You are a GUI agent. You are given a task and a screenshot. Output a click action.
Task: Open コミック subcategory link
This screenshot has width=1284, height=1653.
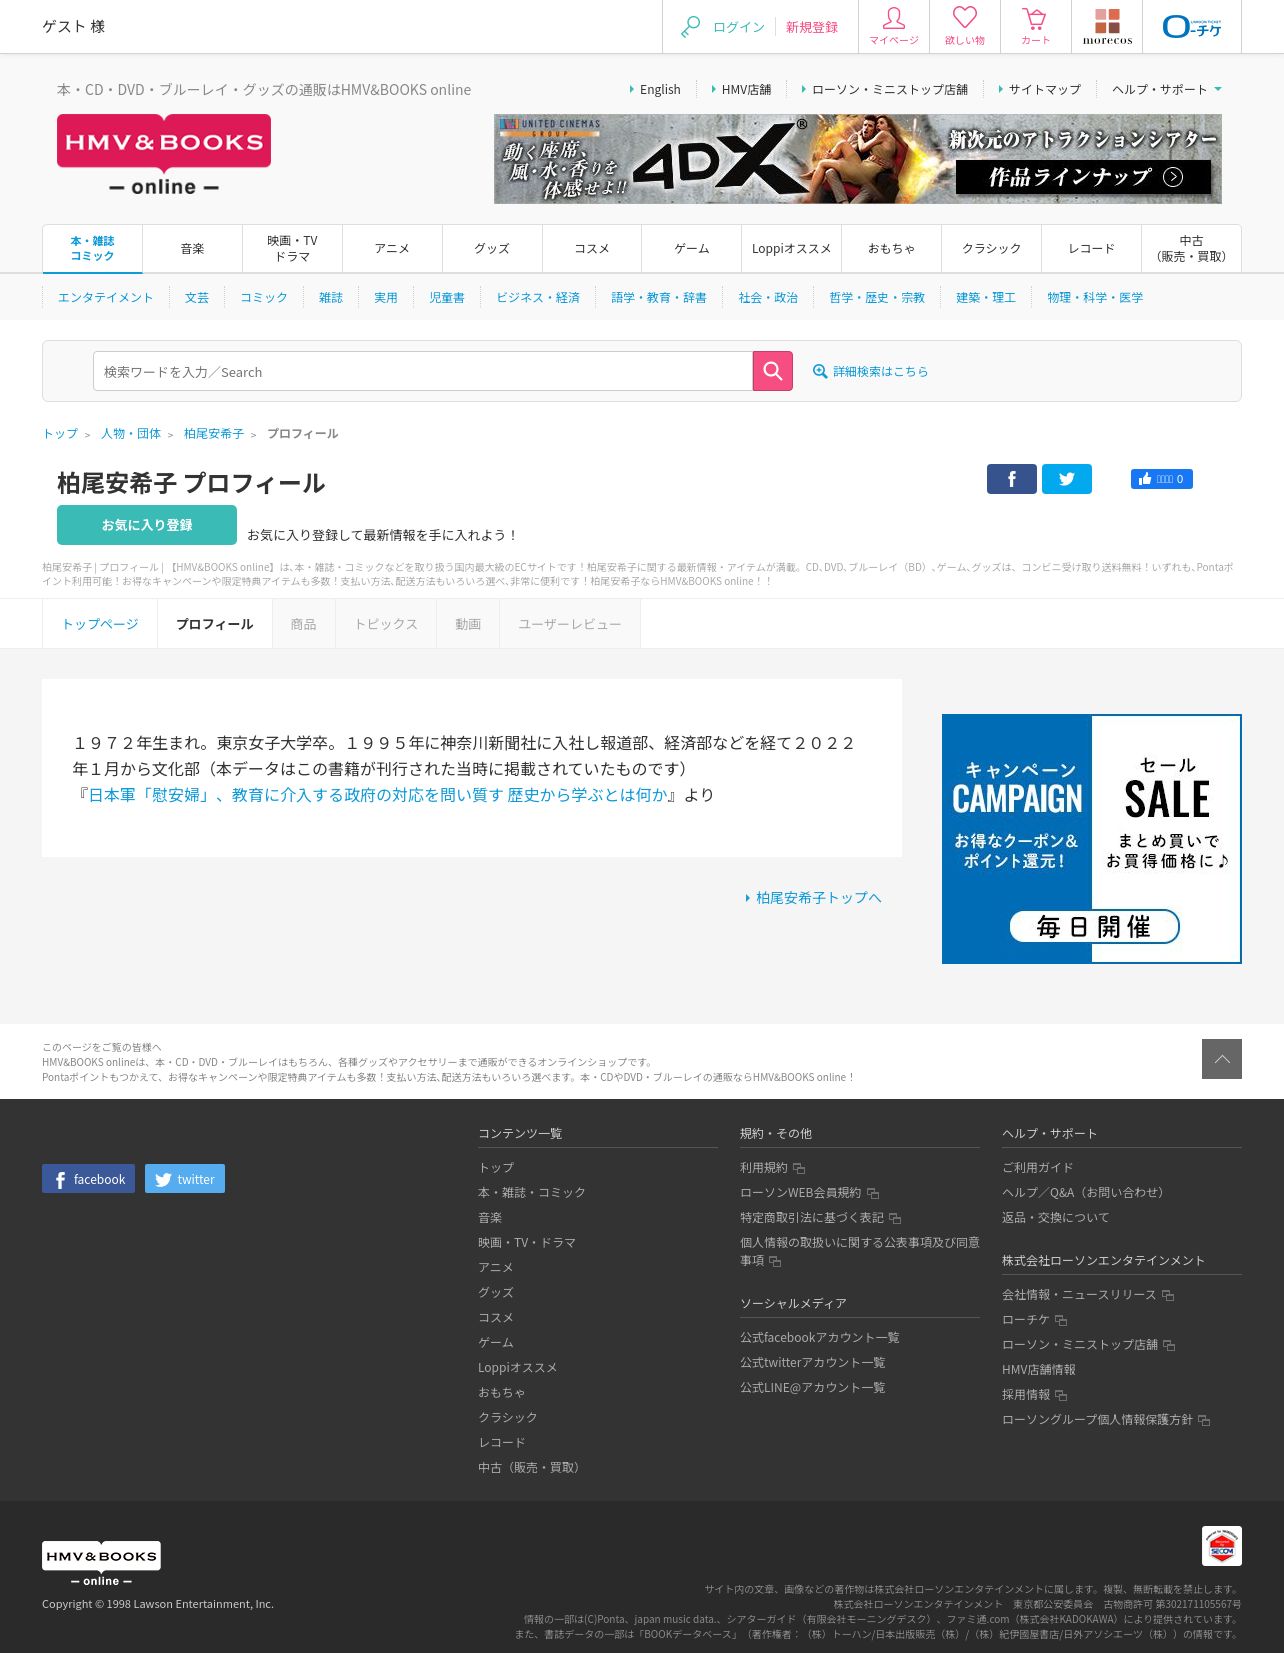coord(264,297)
